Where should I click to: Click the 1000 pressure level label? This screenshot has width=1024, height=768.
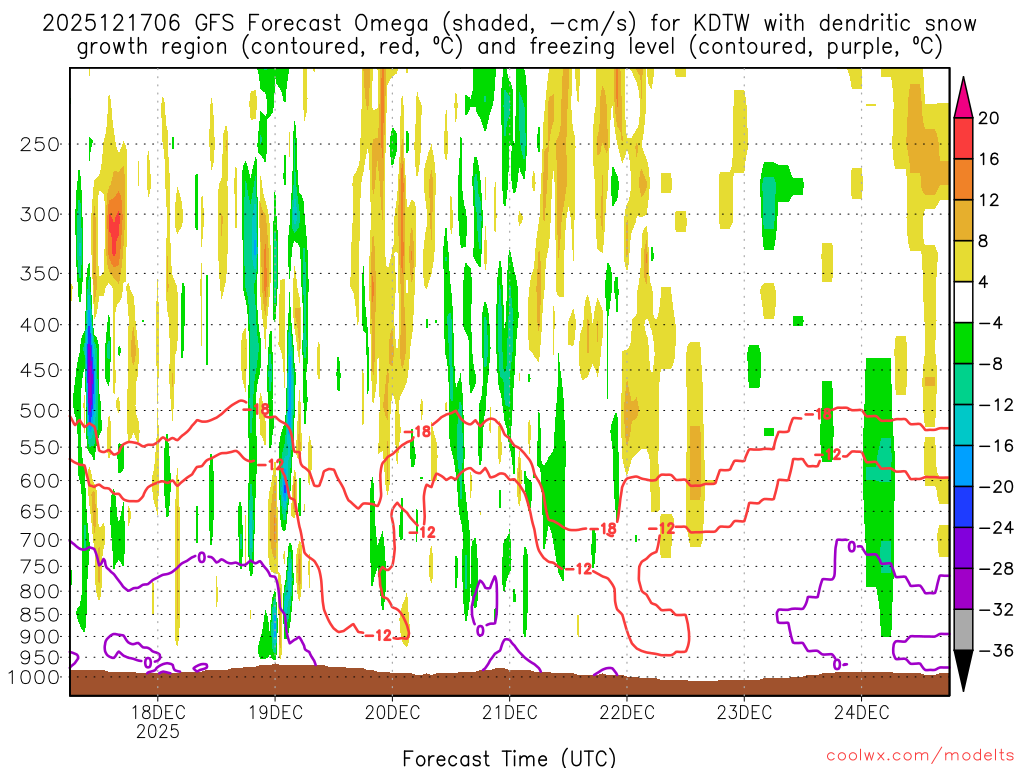34,677
